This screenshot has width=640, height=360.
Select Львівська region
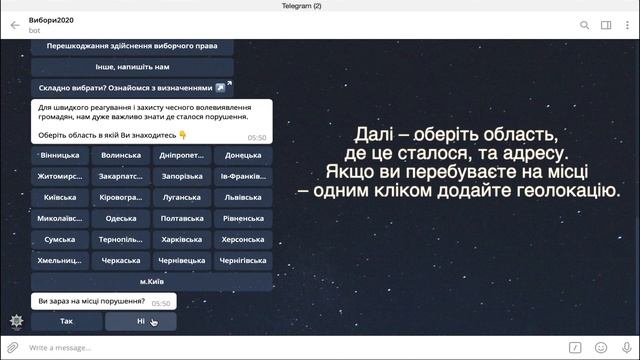point(243,198)
